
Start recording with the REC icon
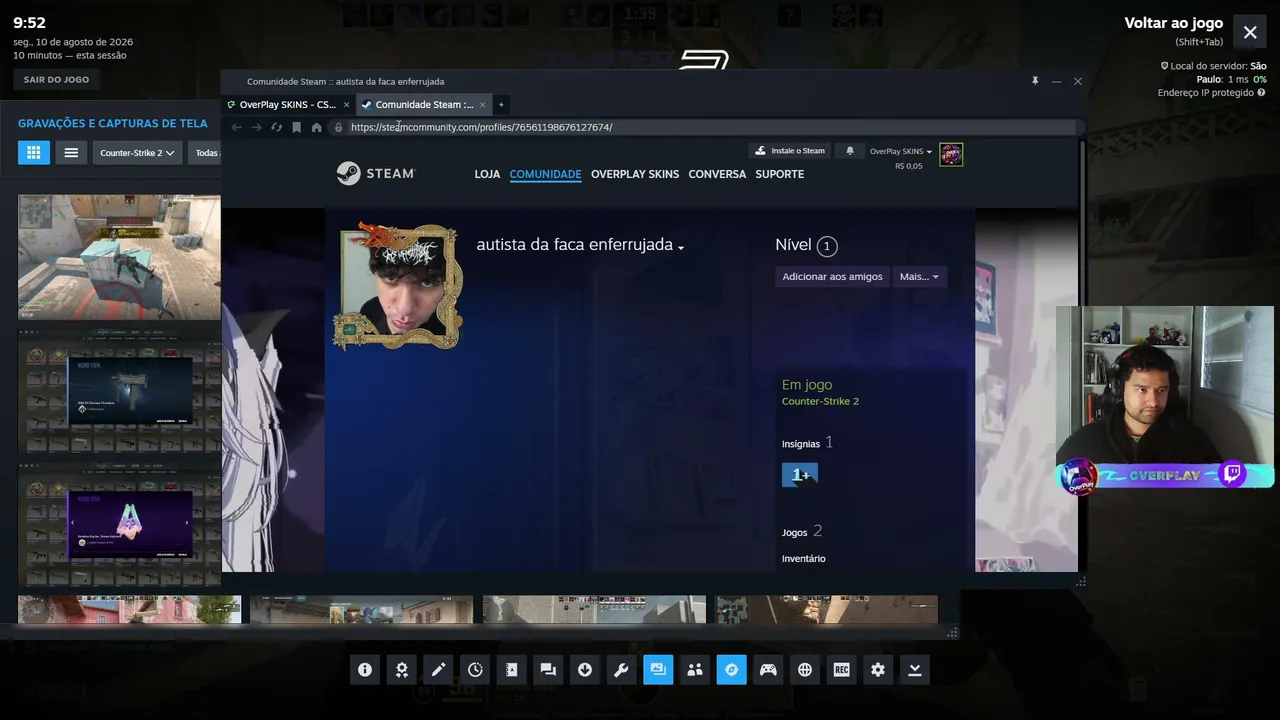841,670
